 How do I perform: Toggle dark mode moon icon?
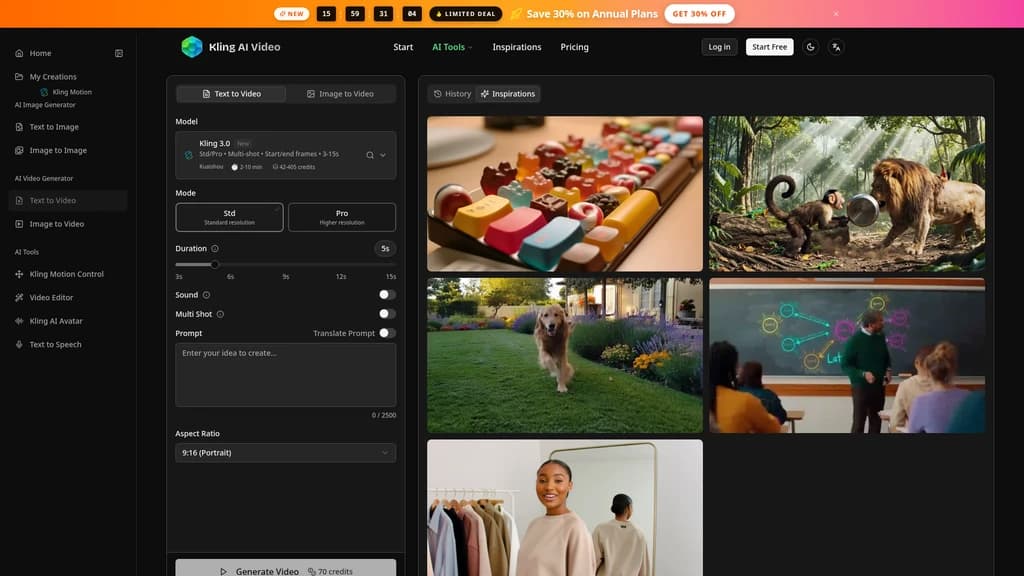click(810, 47)
